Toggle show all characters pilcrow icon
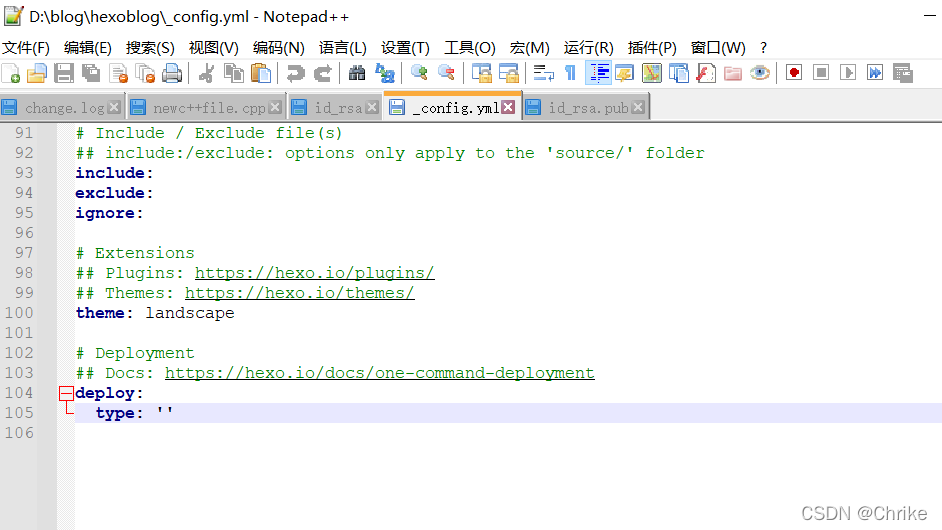The width and height of the screenshot is (942, 530). (570, 73)
